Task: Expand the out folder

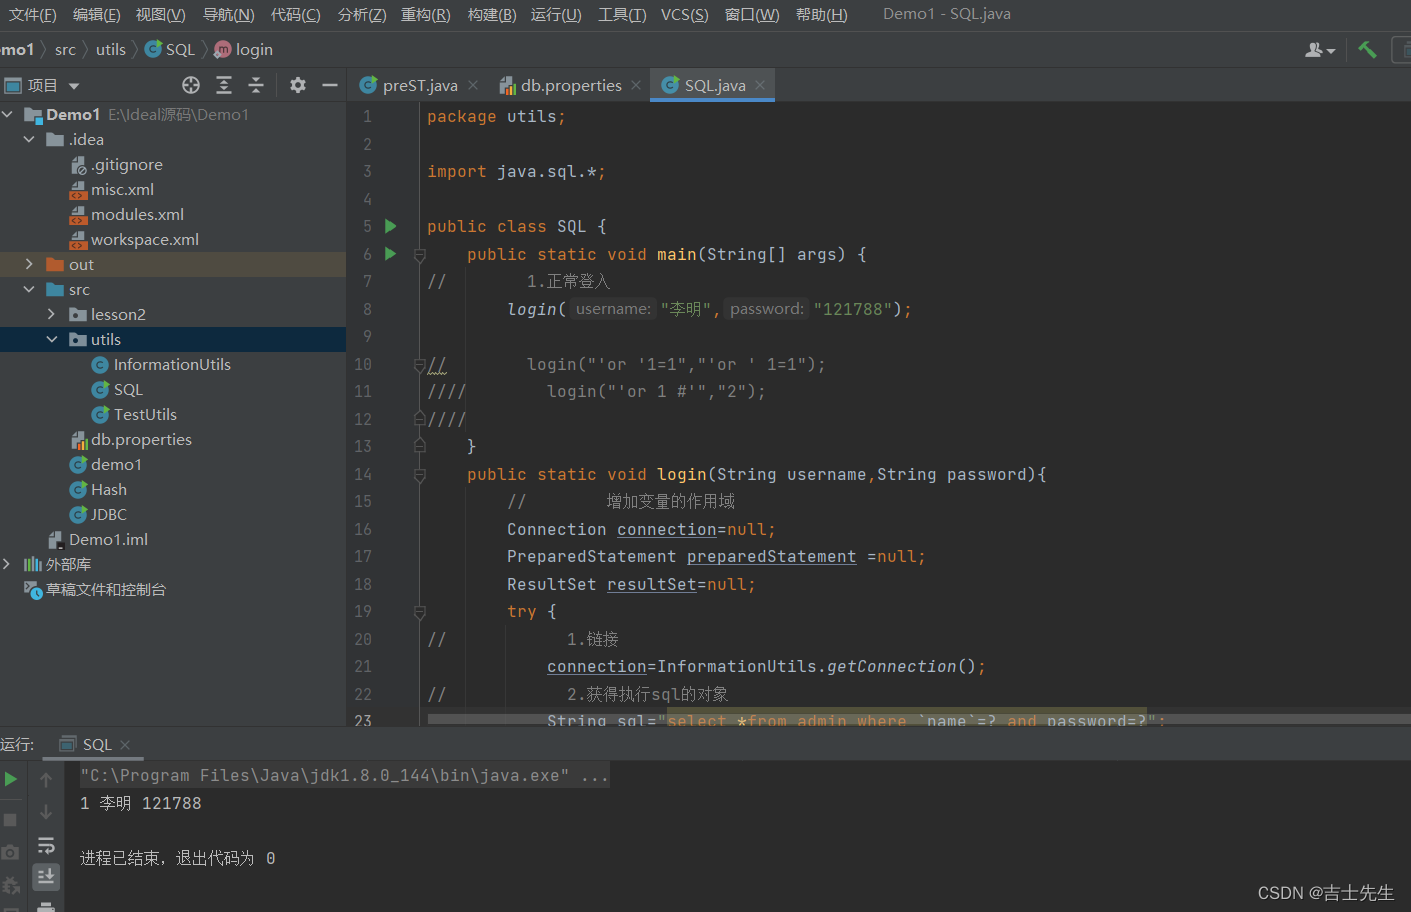Action: 29,264
